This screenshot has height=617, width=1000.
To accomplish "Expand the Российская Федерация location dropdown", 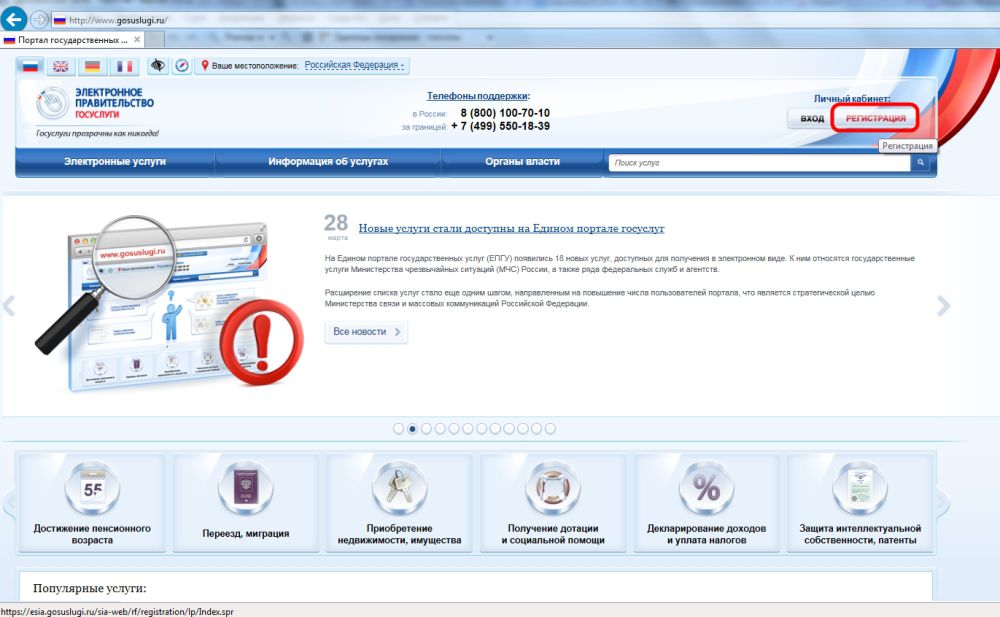I will click(355, 66).
